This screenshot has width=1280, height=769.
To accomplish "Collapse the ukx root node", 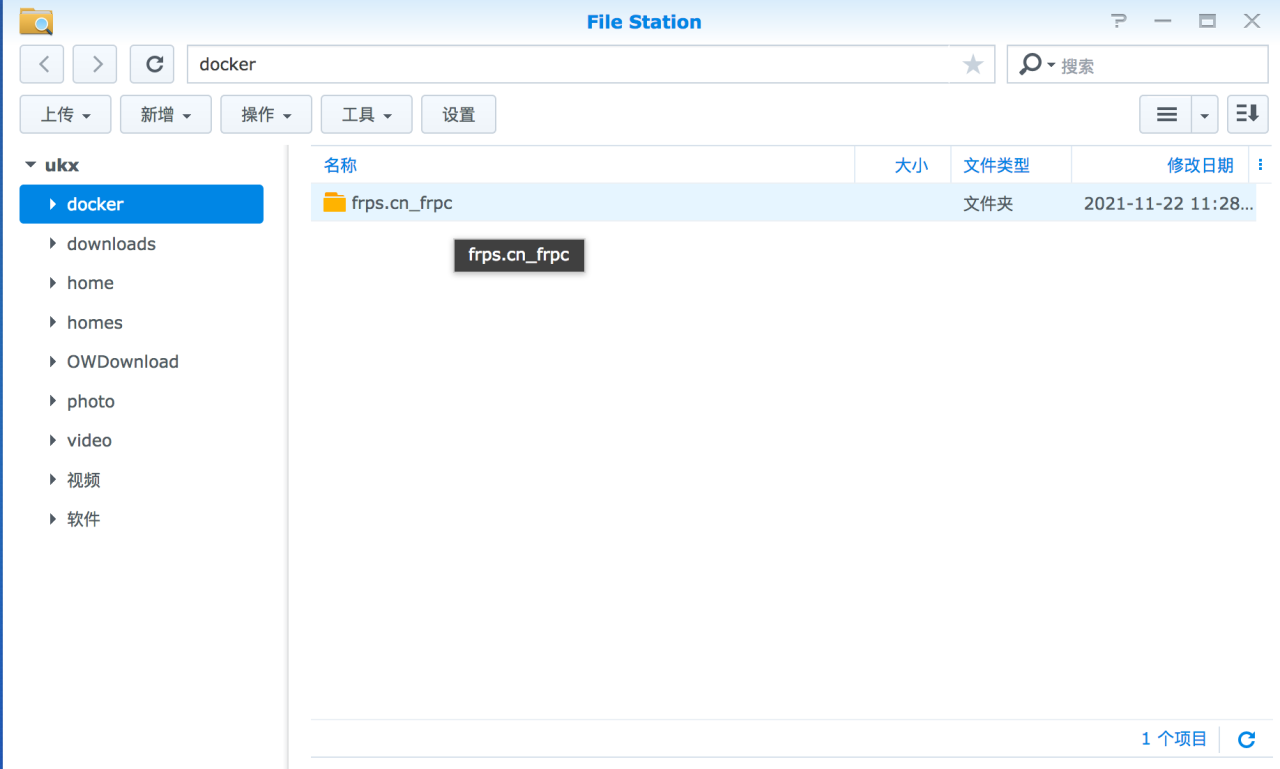I will coord(31,165).
